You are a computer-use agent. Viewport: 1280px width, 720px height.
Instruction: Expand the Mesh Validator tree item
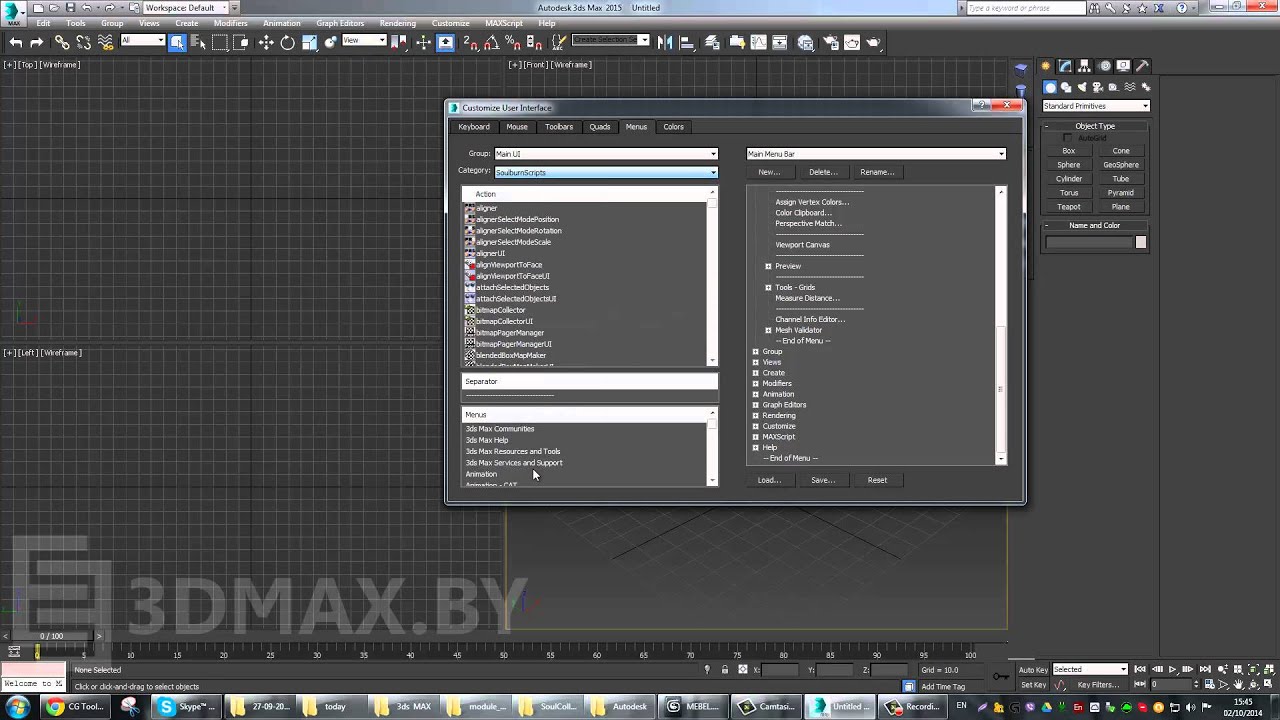[x=768, y=330]
